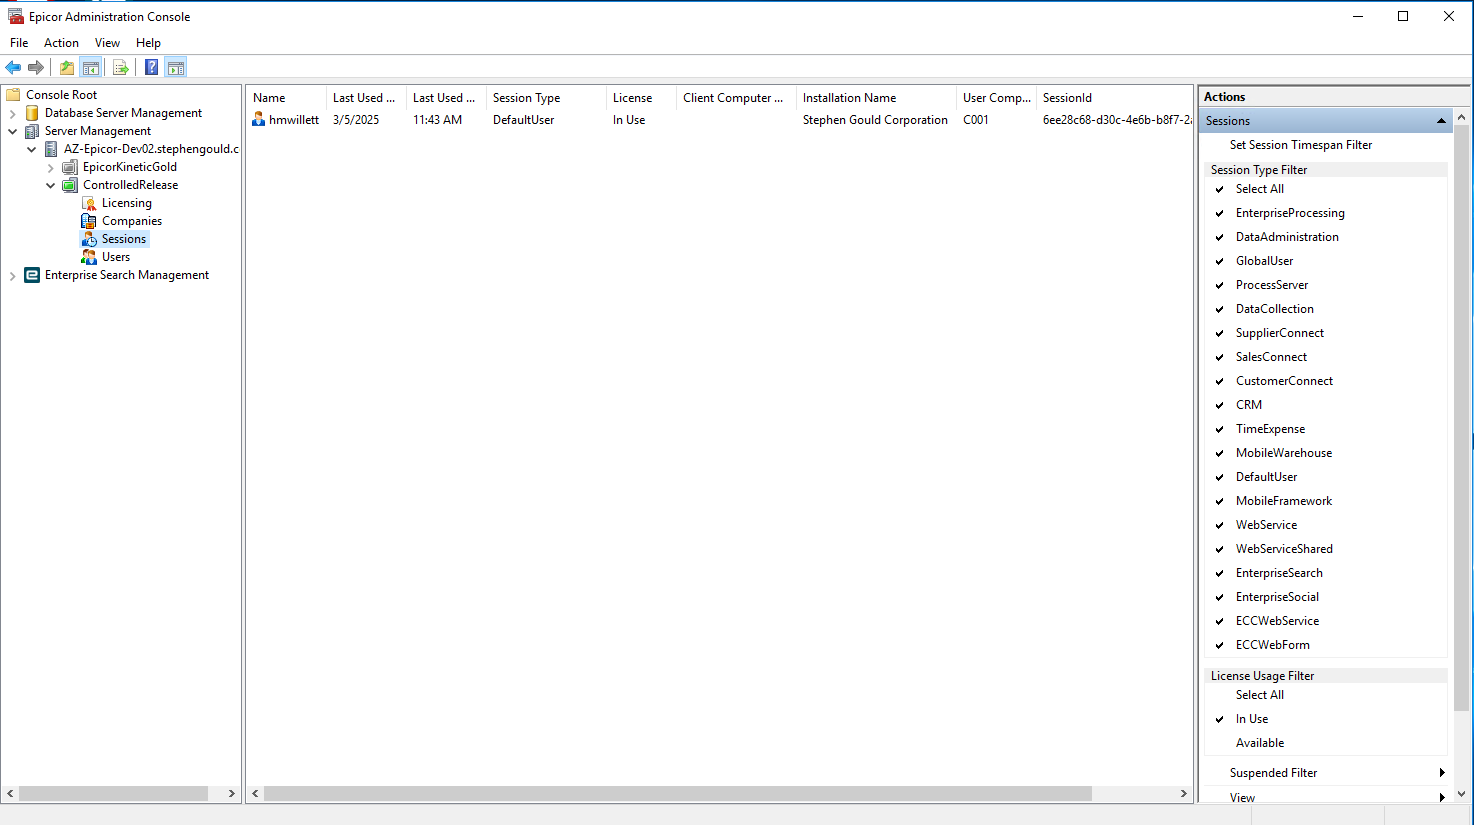Viewport: 1474px width, 825px height.
Task: Click the Epicor Administration Console title icon
Action: [x=15, y=16]
